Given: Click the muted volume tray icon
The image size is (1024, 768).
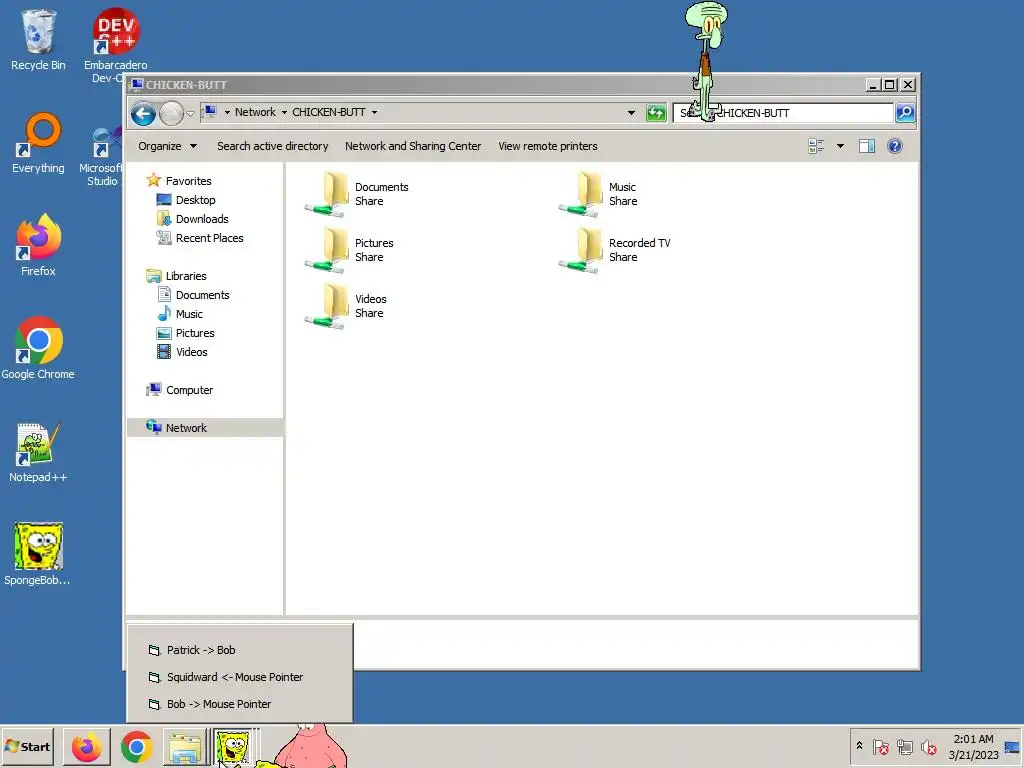Looking at the screenshot, I should click(928, 746).
